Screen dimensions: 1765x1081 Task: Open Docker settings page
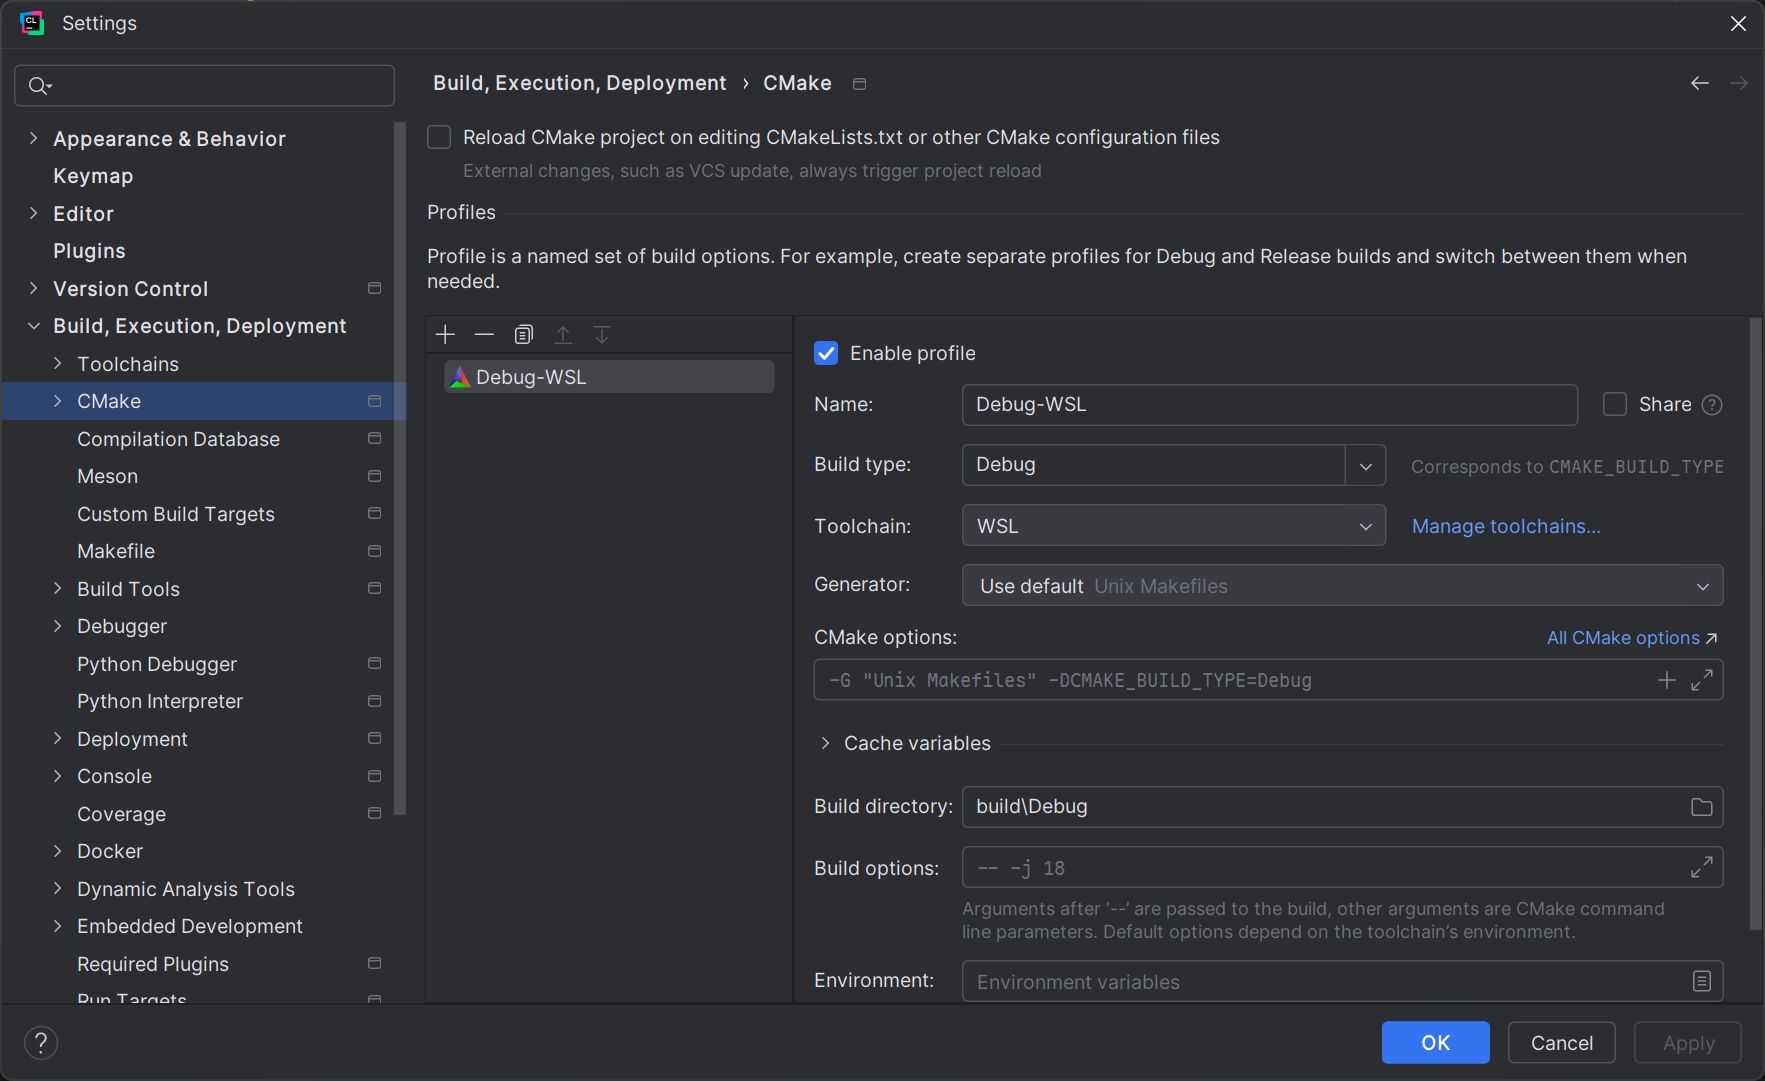pos(110,851)
